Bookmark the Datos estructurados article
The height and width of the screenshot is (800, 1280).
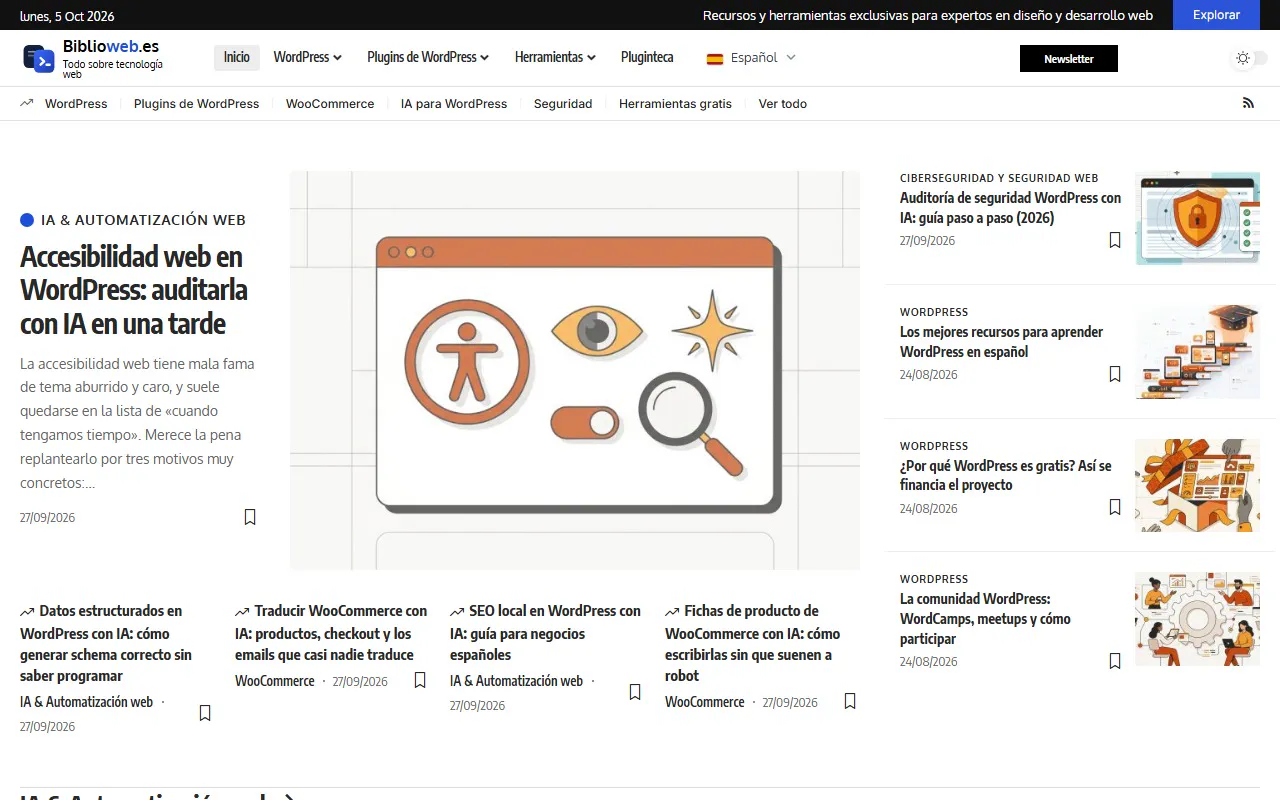click(x=205, y=713)
